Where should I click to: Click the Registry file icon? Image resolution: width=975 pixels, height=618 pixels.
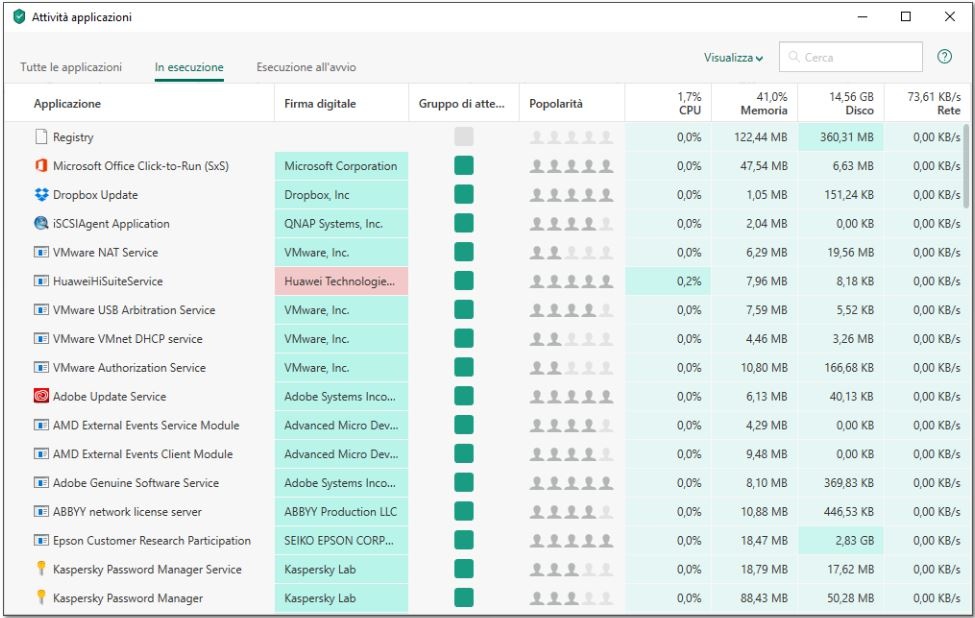tap(41, 137)
